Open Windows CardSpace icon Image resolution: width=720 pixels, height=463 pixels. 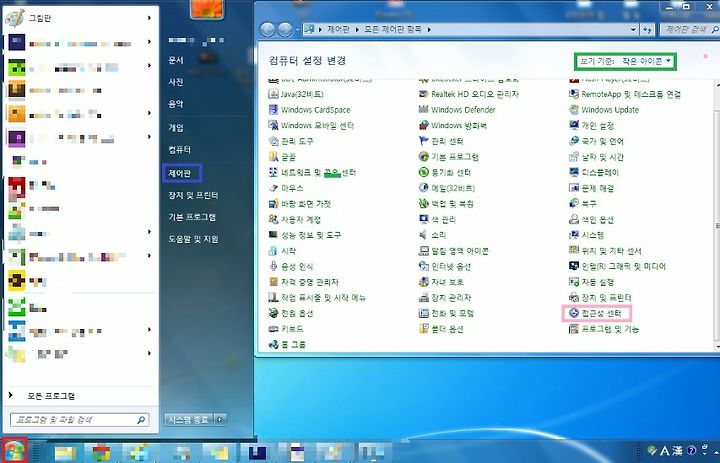pyautogui.click(x=273, y=110)
